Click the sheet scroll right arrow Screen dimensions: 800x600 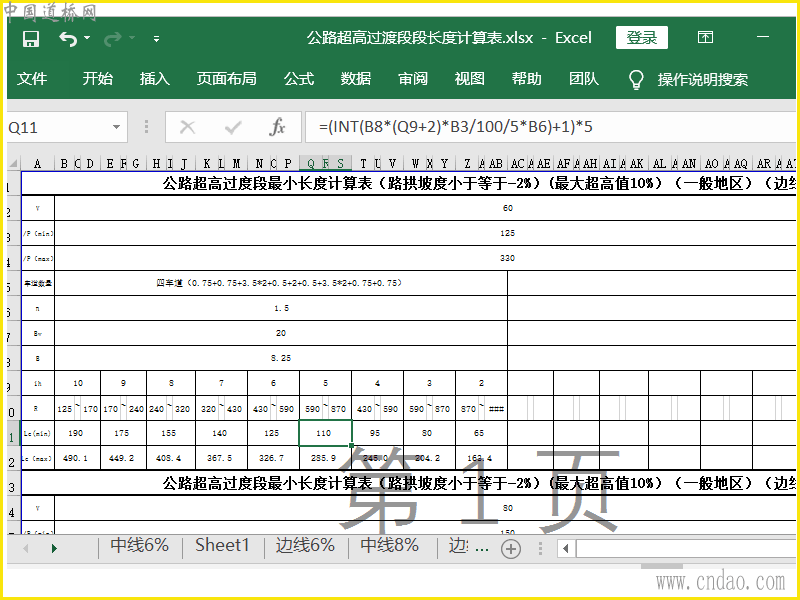point(54,548)
